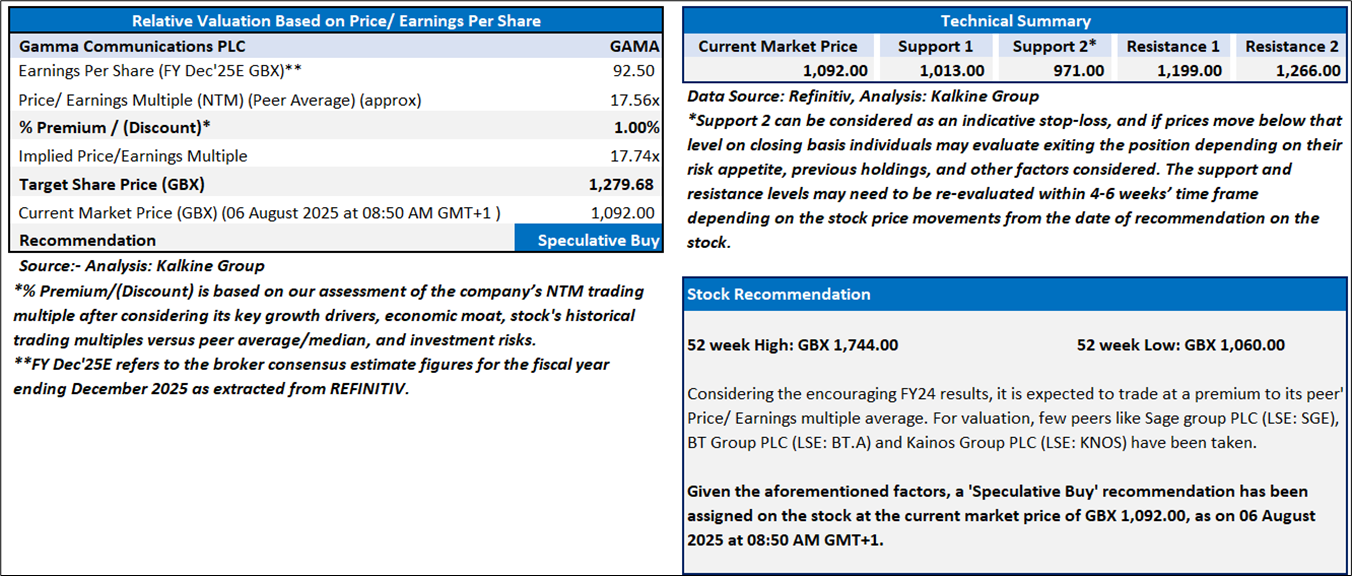Viewport: 1352px width, 576px height.
Task: Click the Source Analysis Kalkine Group note
Action: [141, 266]
